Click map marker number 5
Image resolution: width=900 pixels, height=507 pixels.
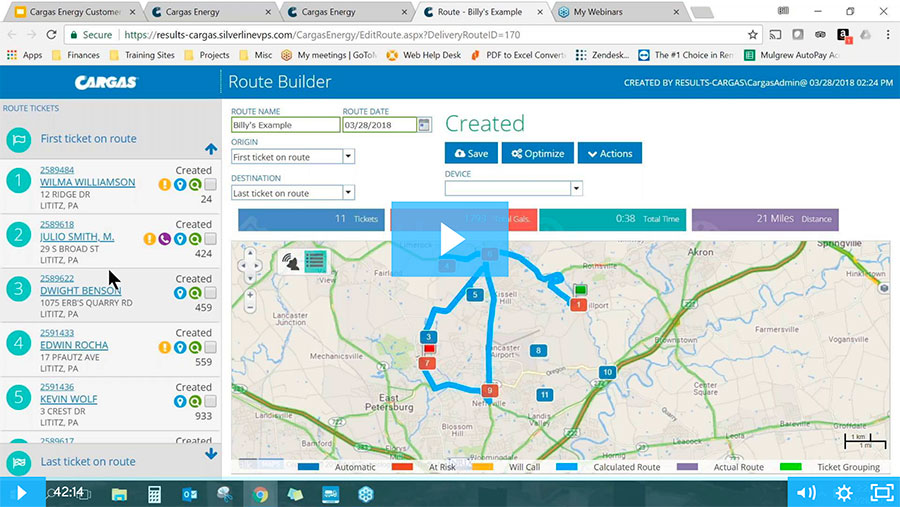475,295
